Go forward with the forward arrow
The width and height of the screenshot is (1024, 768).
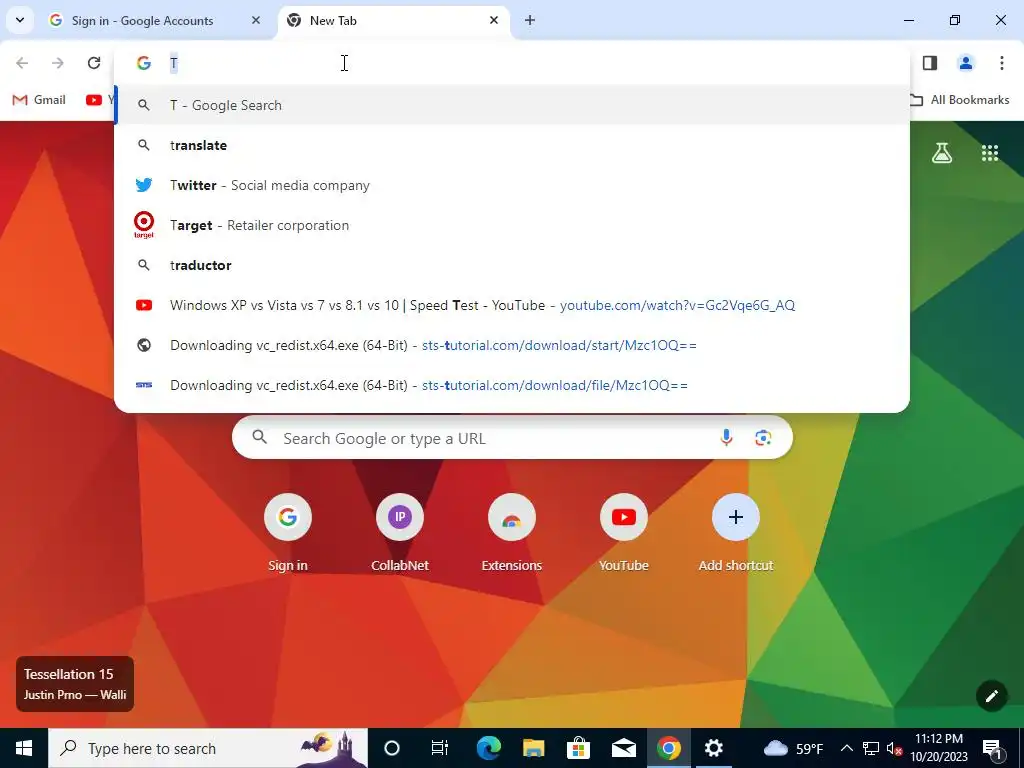click(57, 63)
